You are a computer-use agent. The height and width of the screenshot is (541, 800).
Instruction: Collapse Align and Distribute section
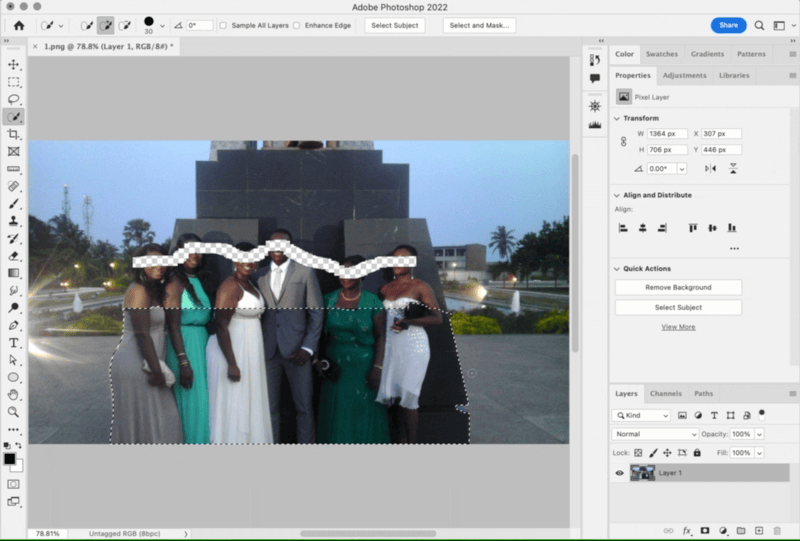[x=617, y=195]
